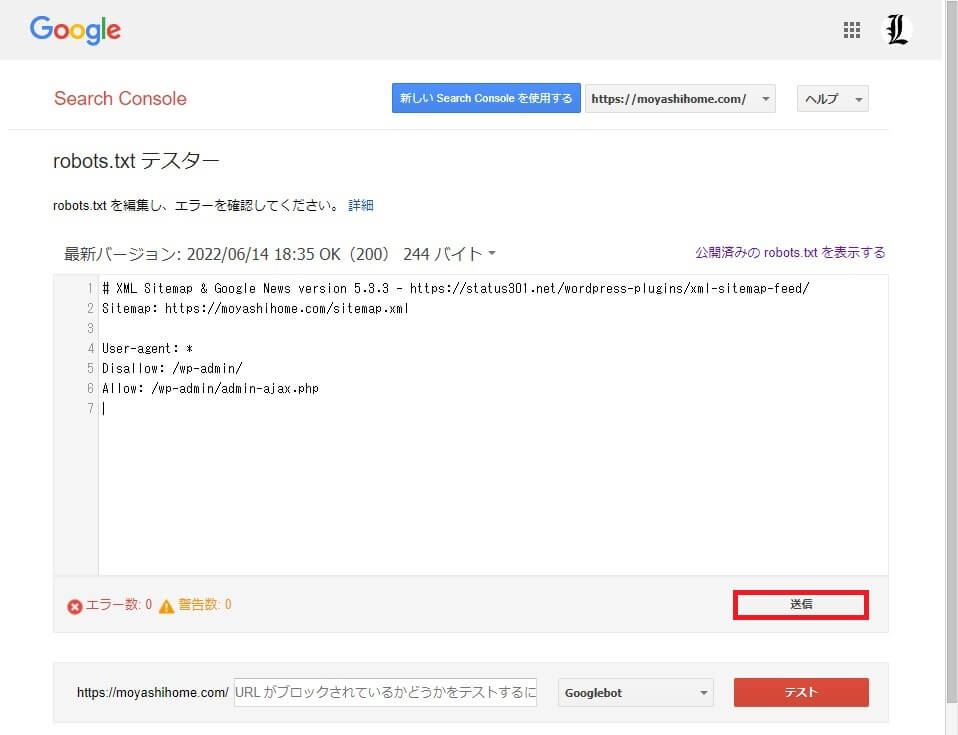The image size is (958, 735).
Task: Click the Allow: admin-ajax.php line in editor
Action: tap(210, 389)
